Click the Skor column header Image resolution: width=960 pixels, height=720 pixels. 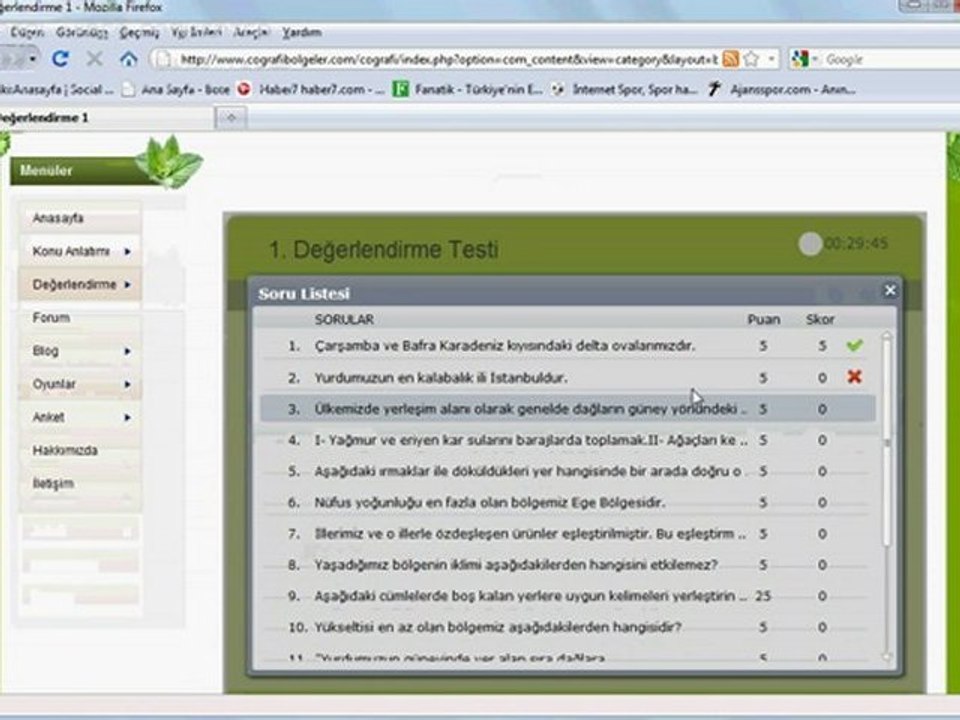click(x=820, y=319)
